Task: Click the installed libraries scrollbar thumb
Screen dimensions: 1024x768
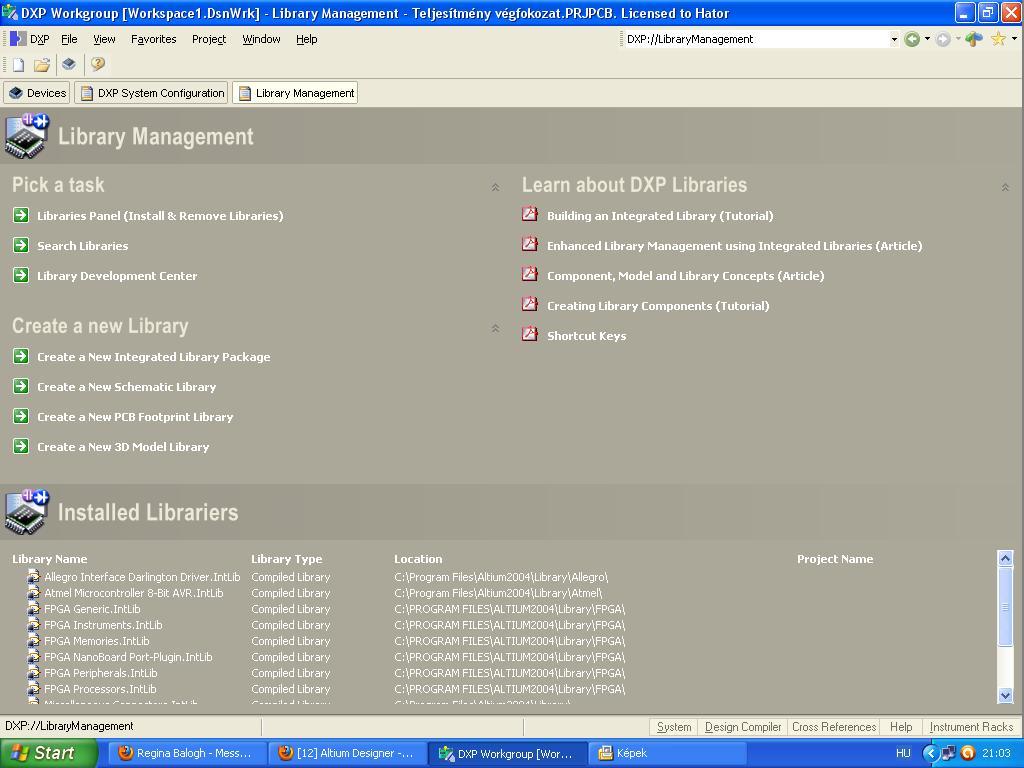Action: 1005,607
